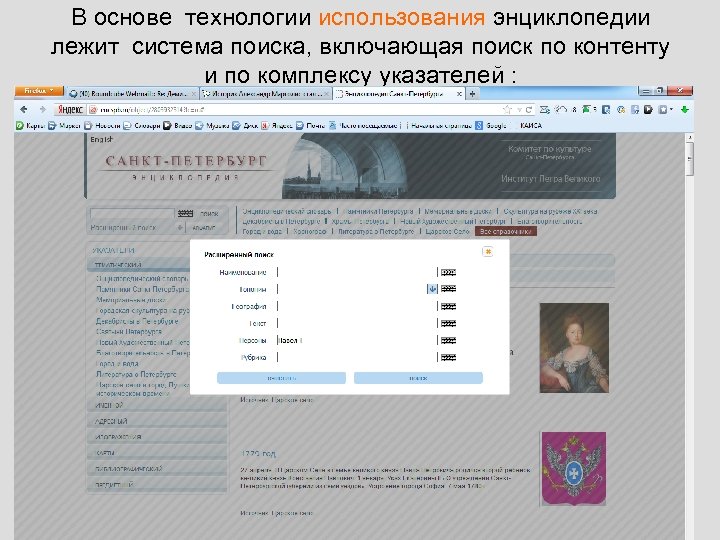Open the orange Firefox menu button
Image resolution: width=720 pixels, height=540 pixels.
39,91
